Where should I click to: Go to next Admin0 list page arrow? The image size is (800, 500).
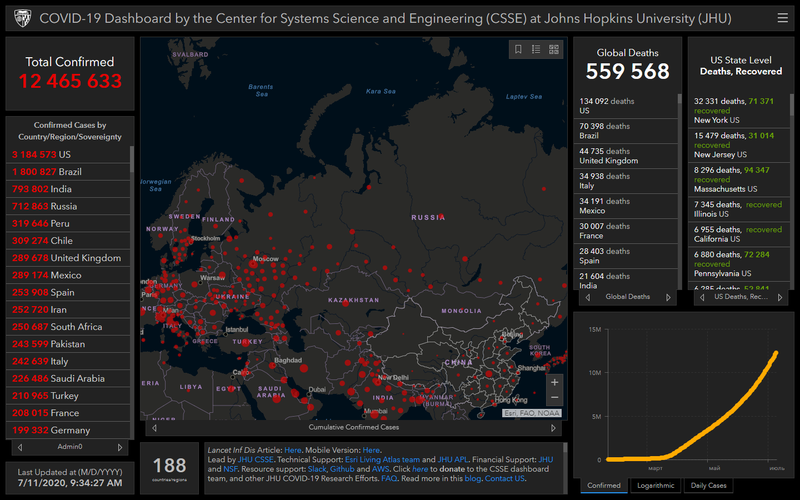click(121, 447)
